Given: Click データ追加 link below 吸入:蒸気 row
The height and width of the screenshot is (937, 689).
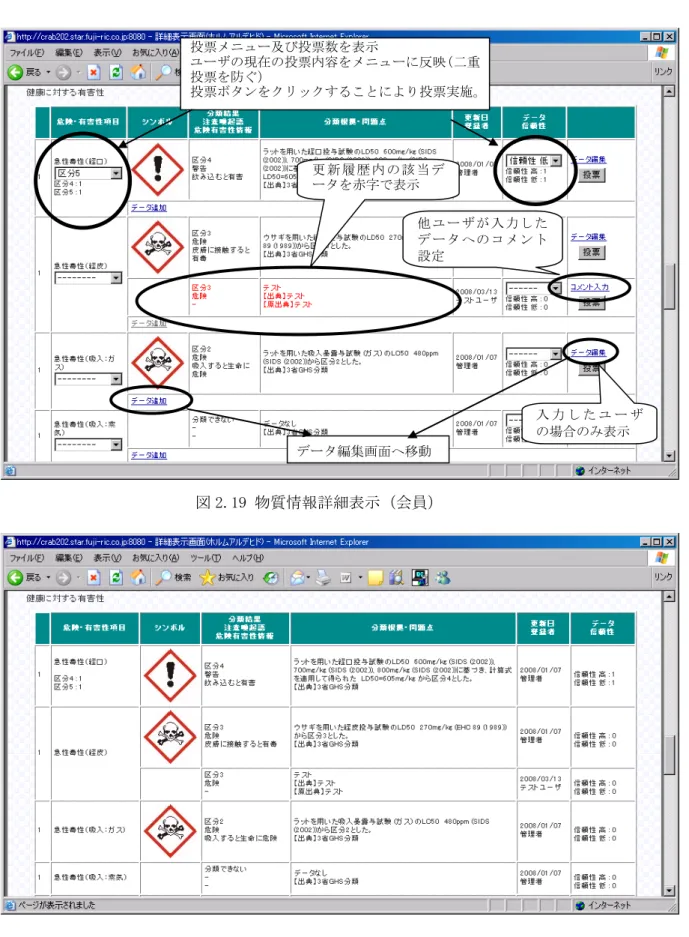Looking at the screenshot, I should pyautogui.click(x=149, y=455).
